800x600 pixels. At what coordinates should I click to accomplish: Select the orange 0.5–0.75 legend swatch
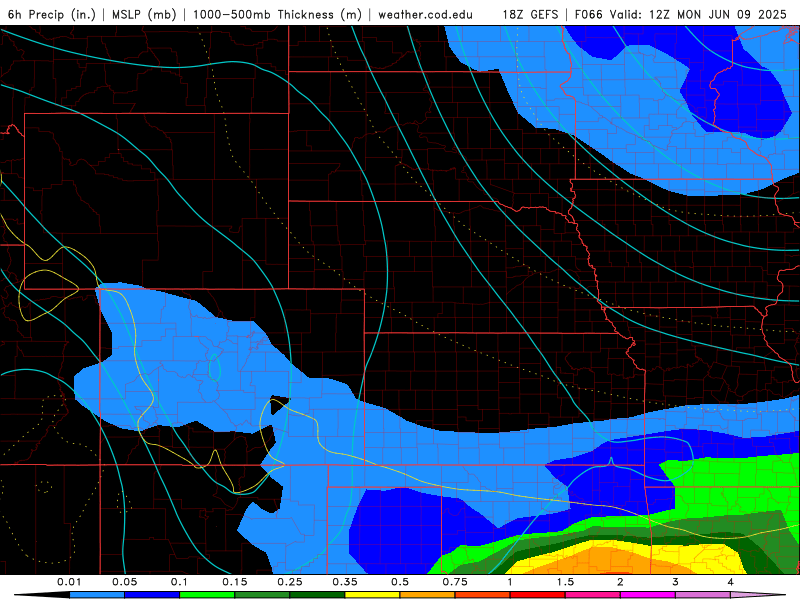click(x=428, y=595)
